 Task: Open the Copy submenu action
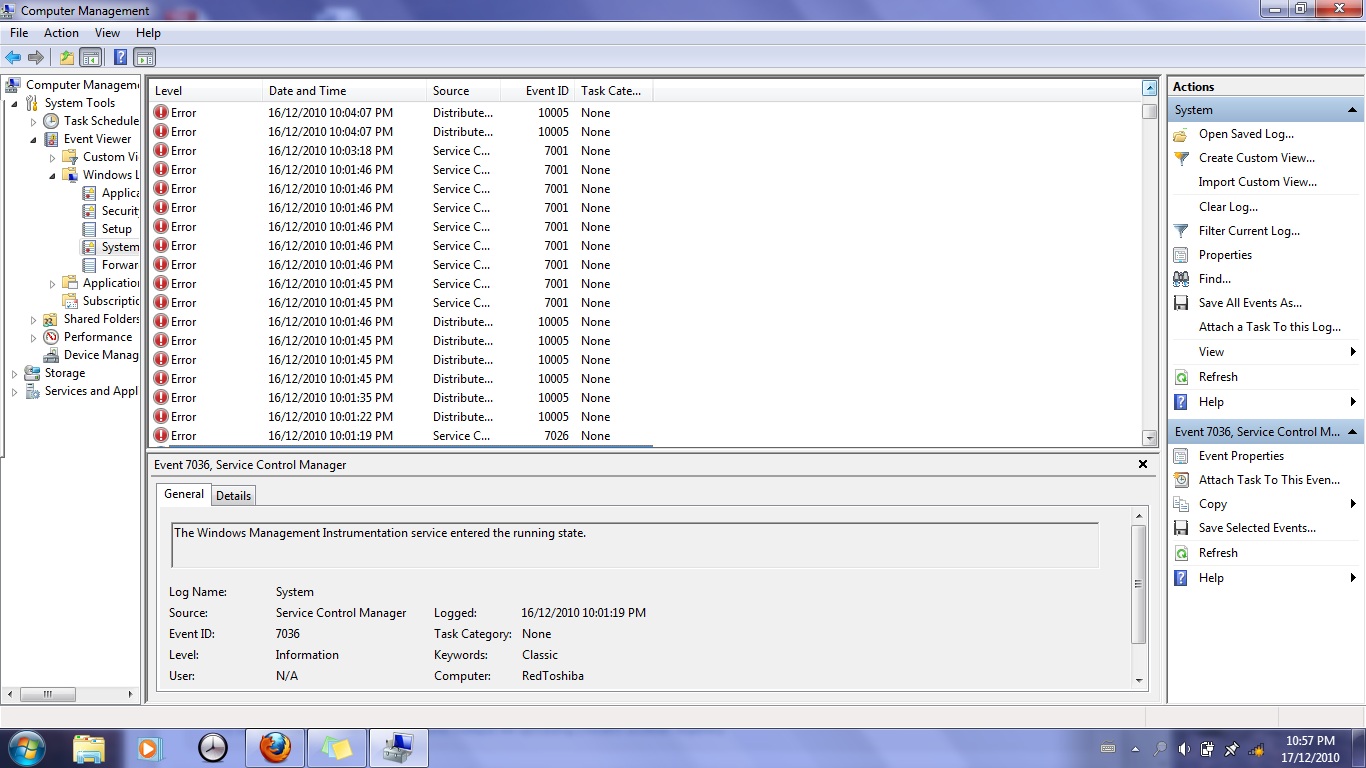click(1265, 504)
